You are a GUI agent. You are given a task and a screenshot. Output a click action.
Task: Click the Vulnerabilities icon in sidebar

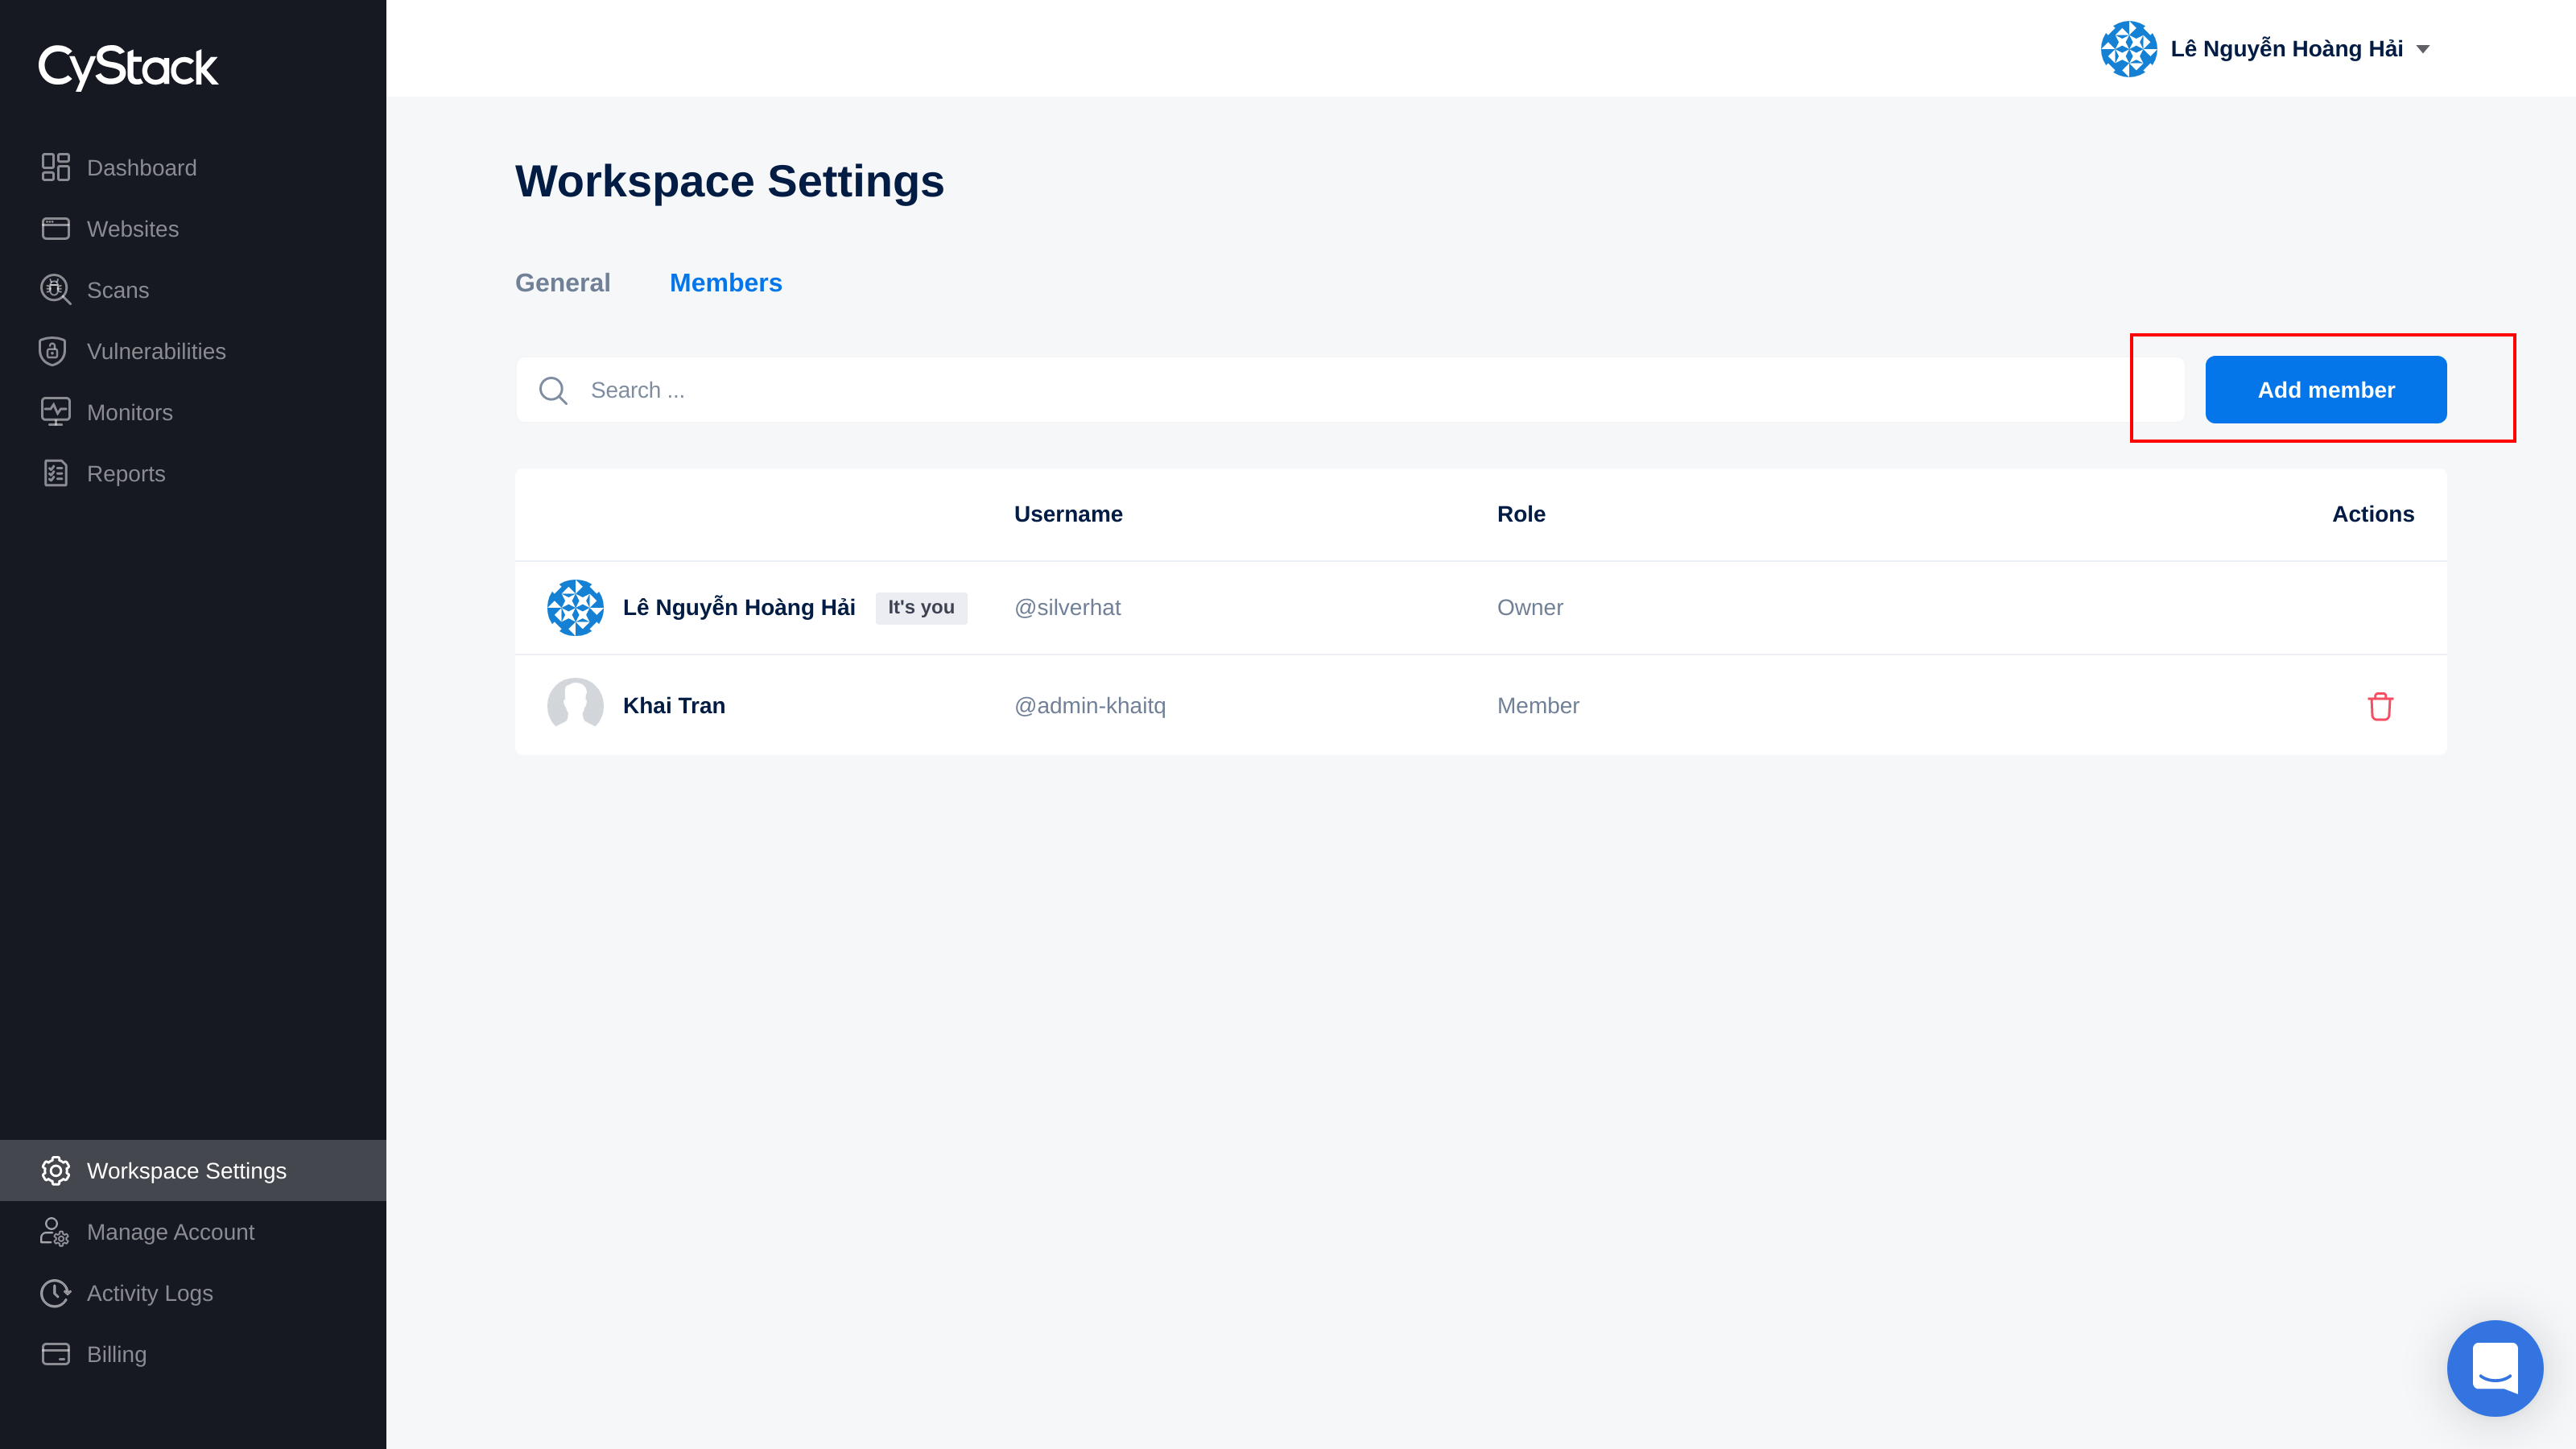click(x=53, y=350)
